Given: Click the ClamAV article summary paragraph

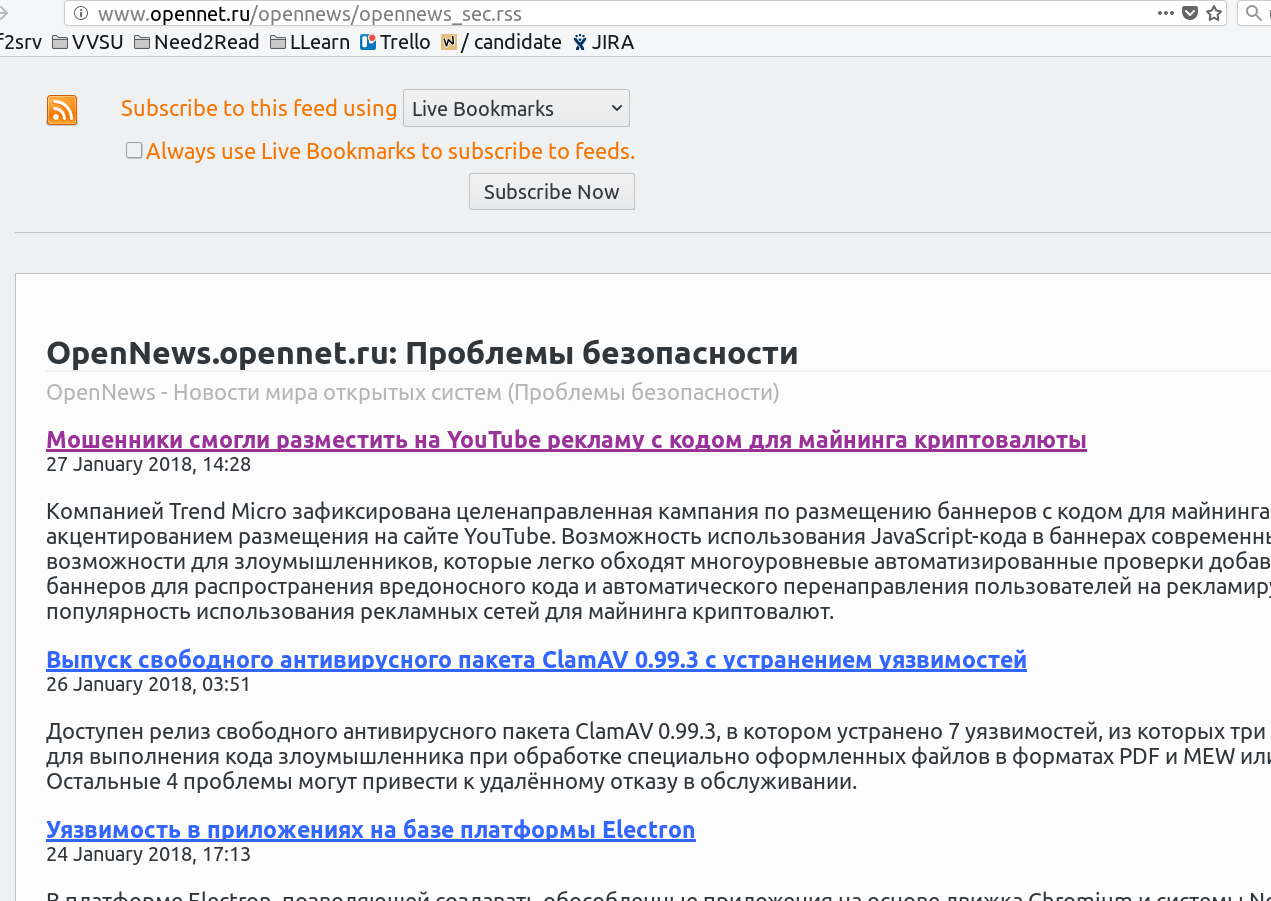Looking at the screenshot, I should coord(658,756).
